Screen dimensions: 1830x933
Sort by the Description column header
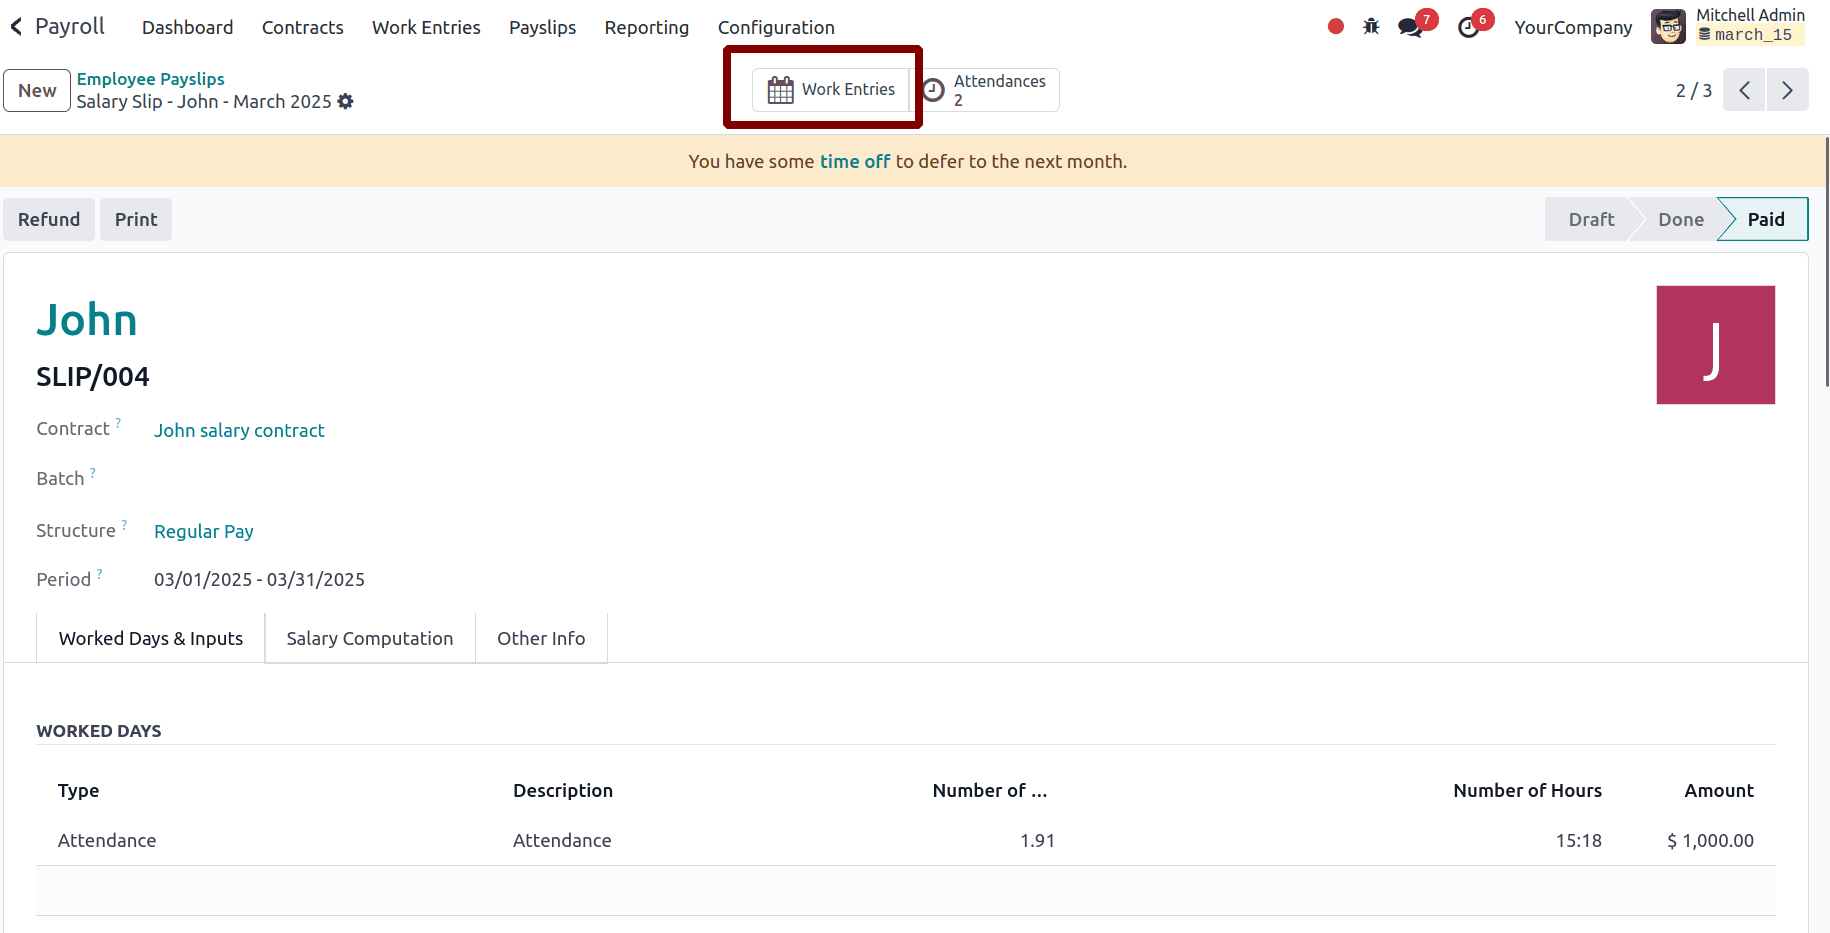point(563,790)
